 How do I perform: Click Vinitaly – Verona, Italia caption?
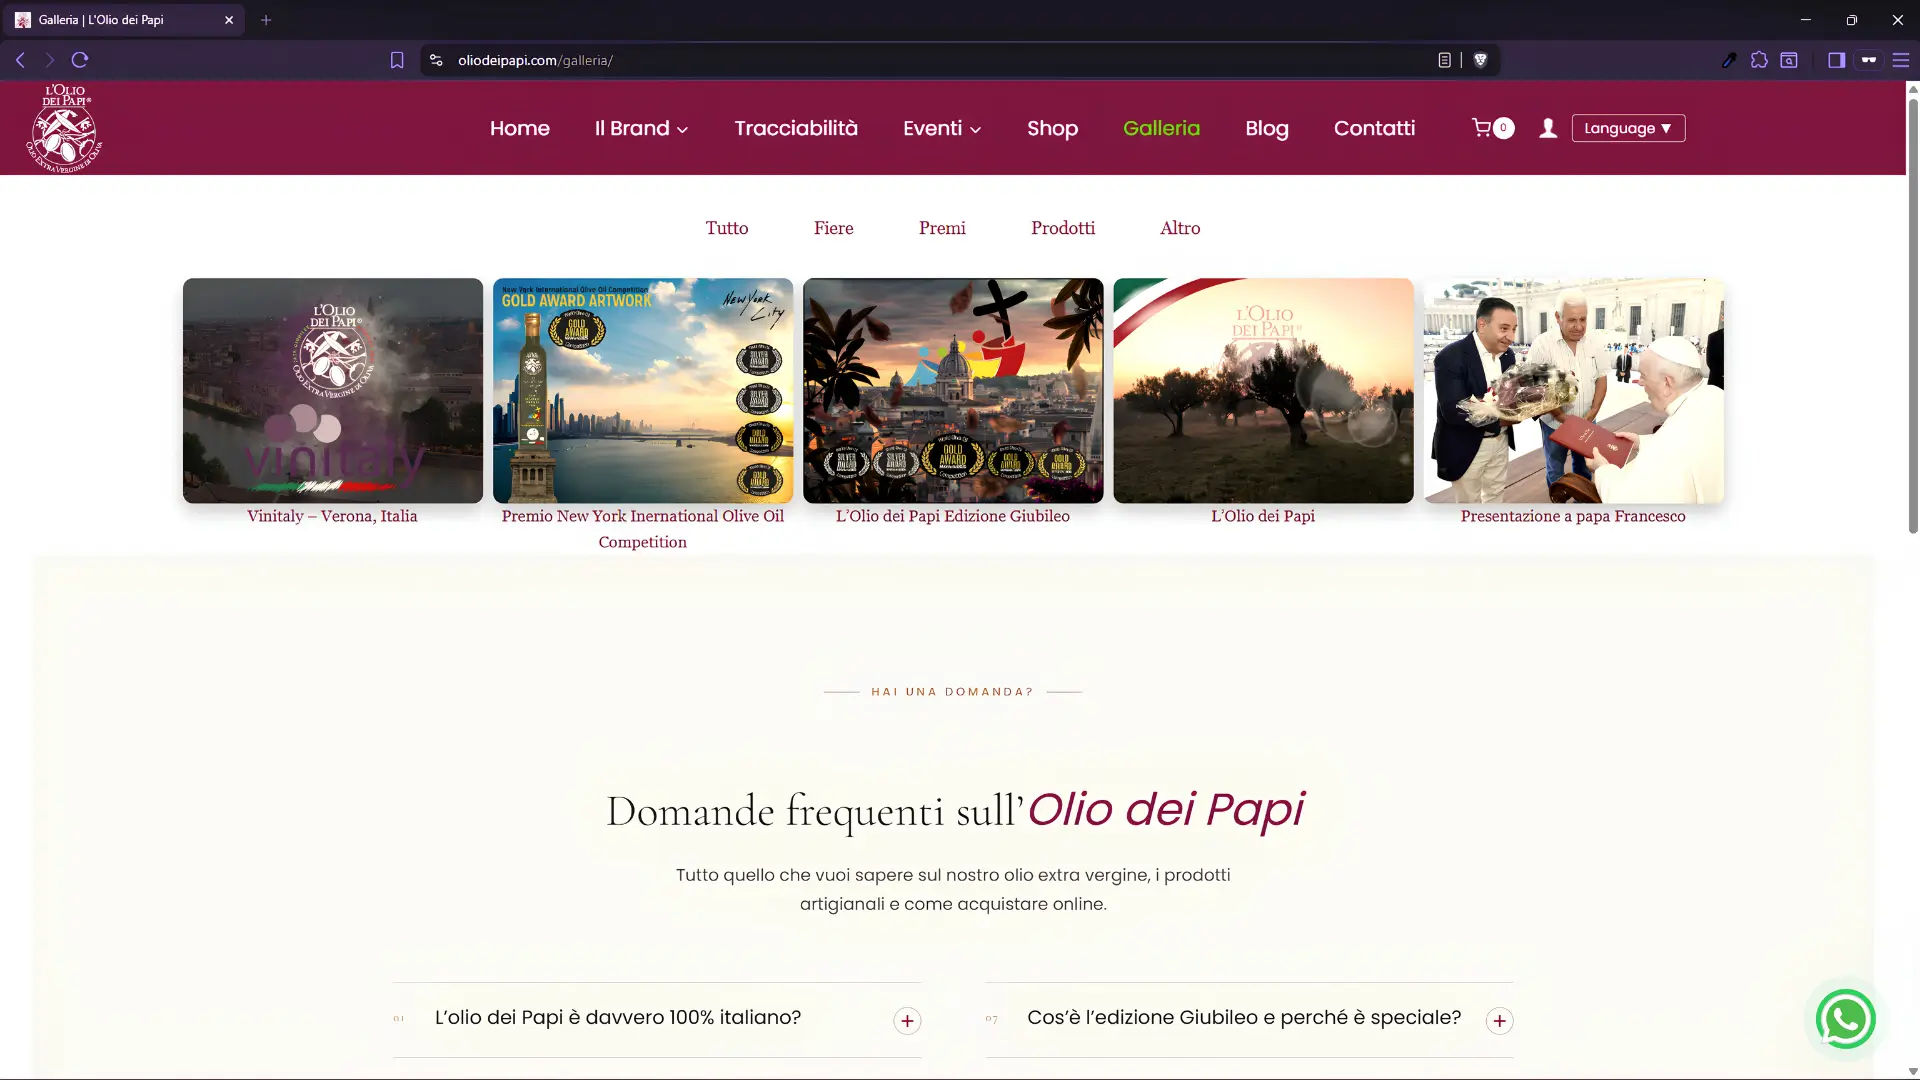(x=332, y=516)
